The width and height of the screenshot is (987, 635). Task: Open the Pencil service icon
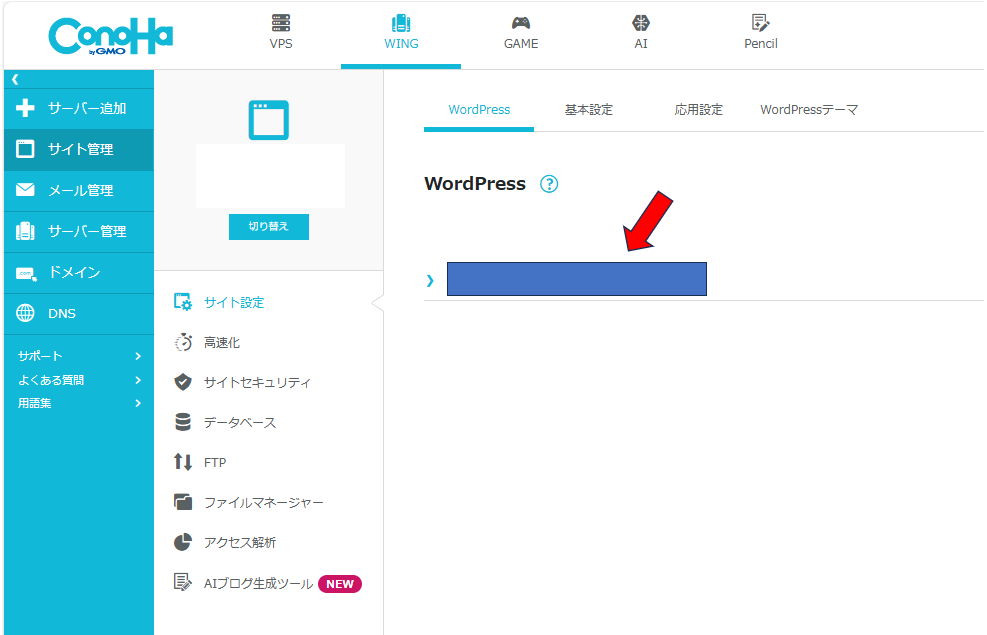(760, 23)
